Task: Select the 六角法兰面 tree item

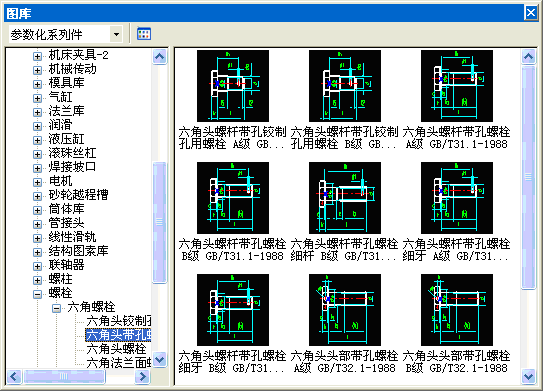Action: [x=119, y=363]
